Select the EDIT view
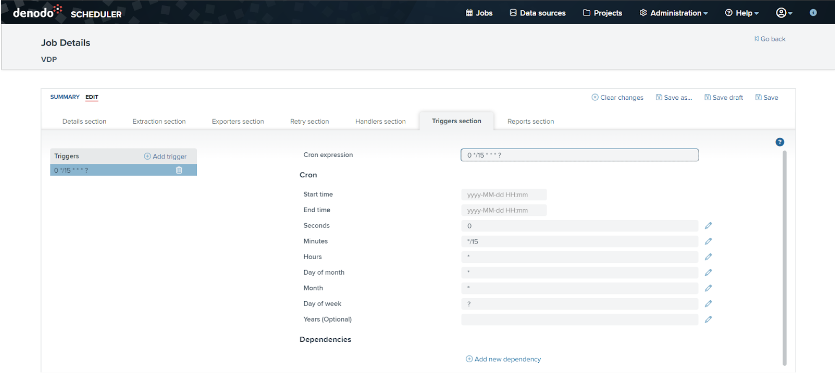 point(92,97)
